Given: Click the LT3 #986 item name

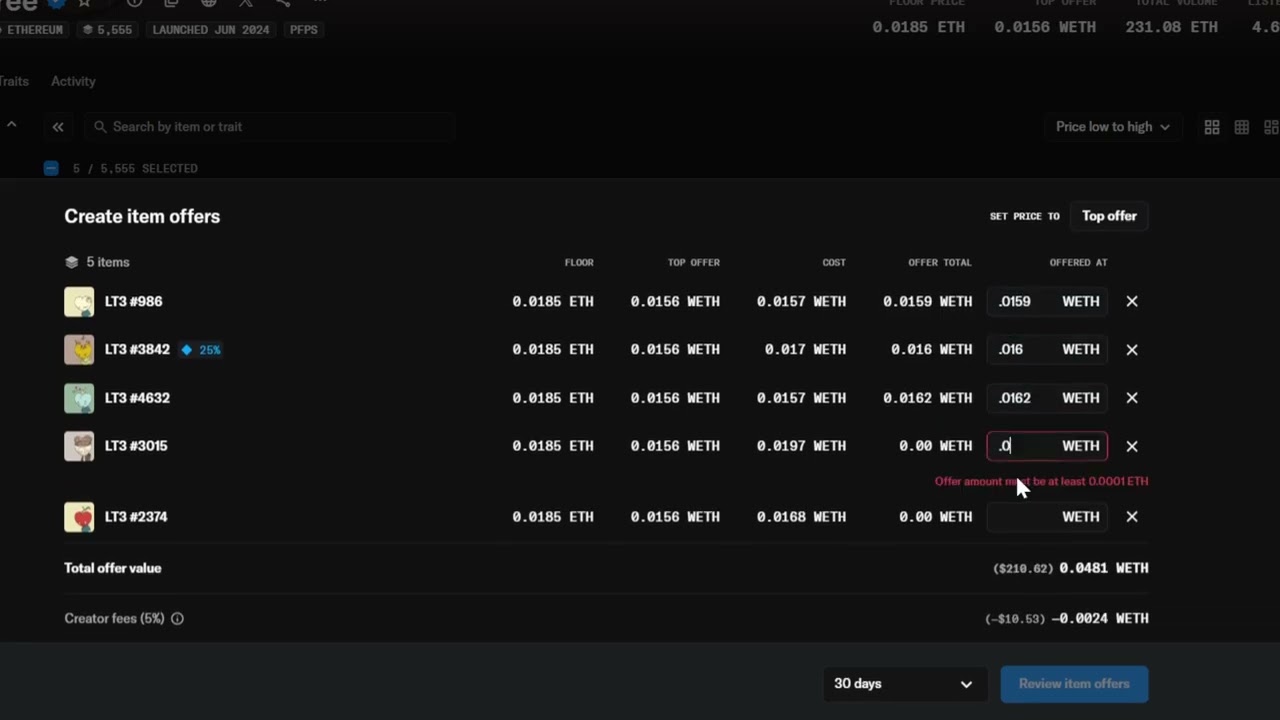Looking at the screenshot, I should tap(133, 301).
